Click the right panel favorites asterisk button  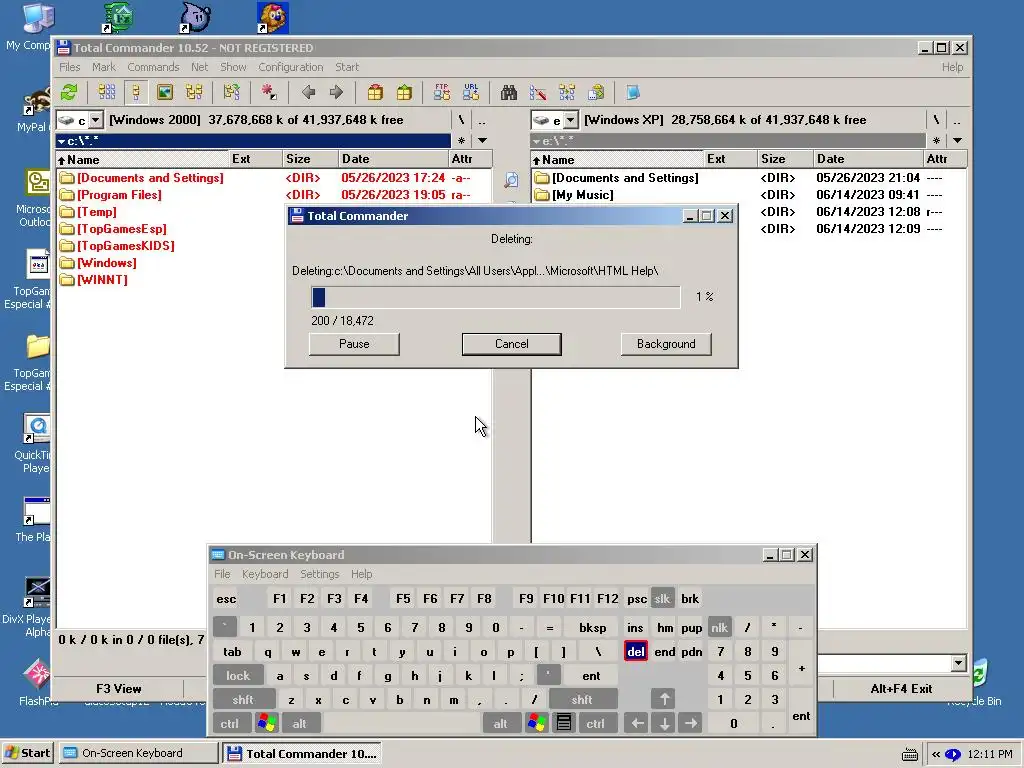pos(936,140)
